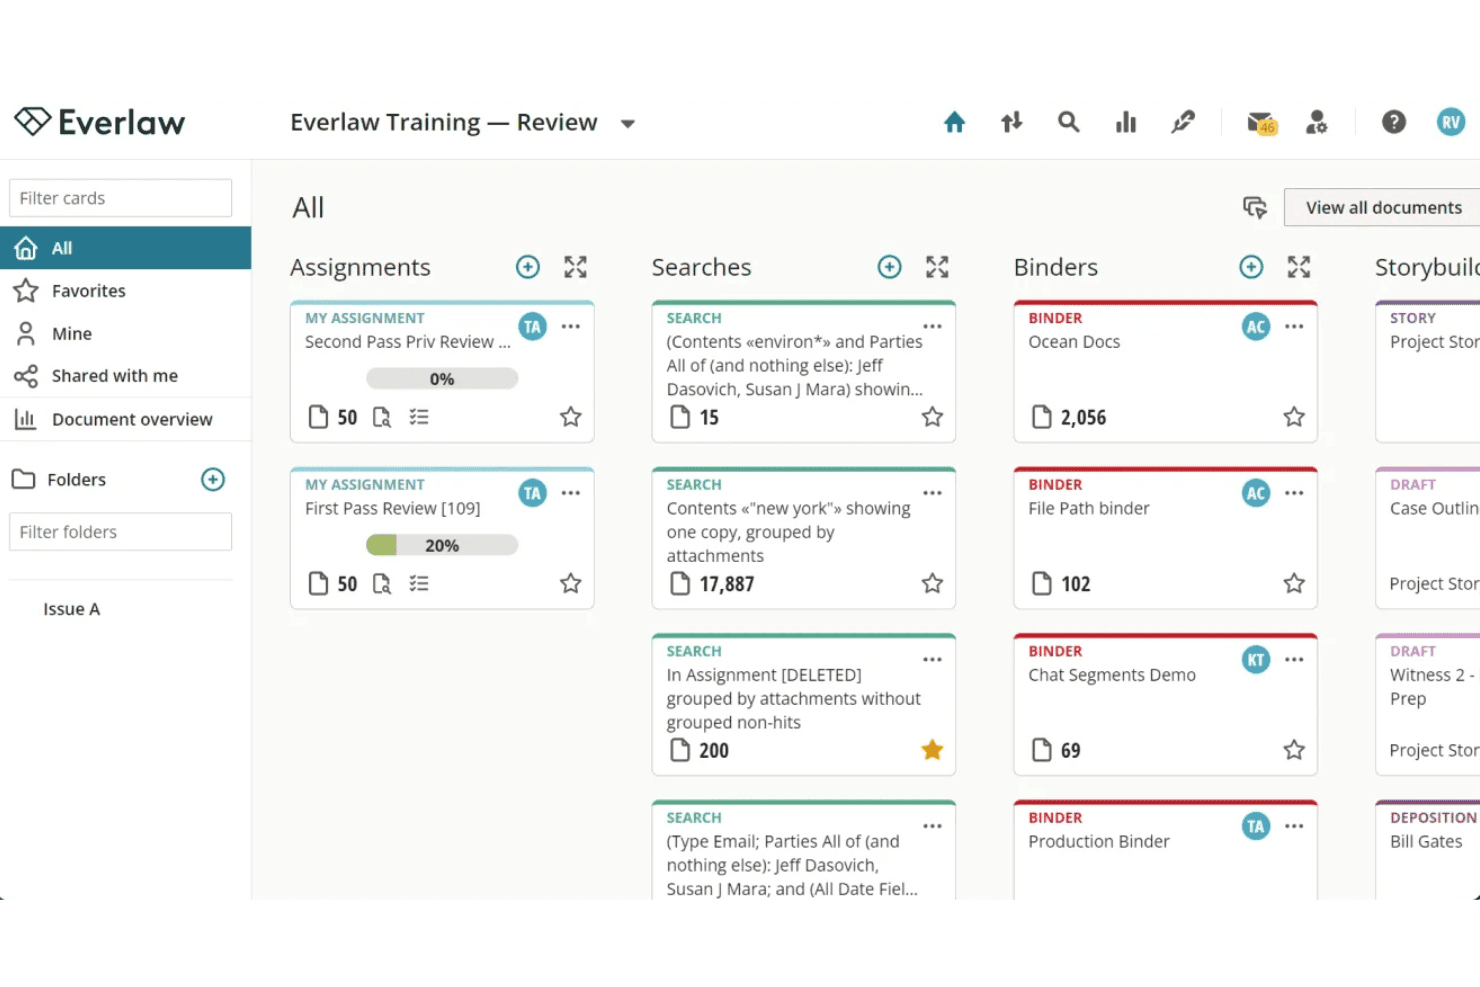Open the Storybuilder quill pen icon
The height and width of the screenshot is (987, 1480).
click(1183, 122)
